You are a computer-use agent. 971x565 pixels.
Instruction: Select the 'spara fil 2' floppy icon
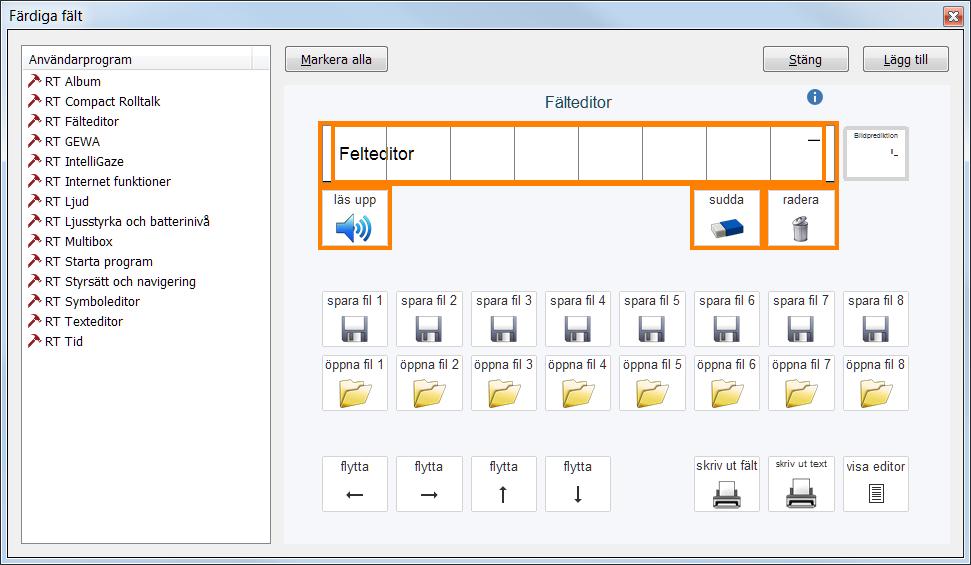pos(429,329)
